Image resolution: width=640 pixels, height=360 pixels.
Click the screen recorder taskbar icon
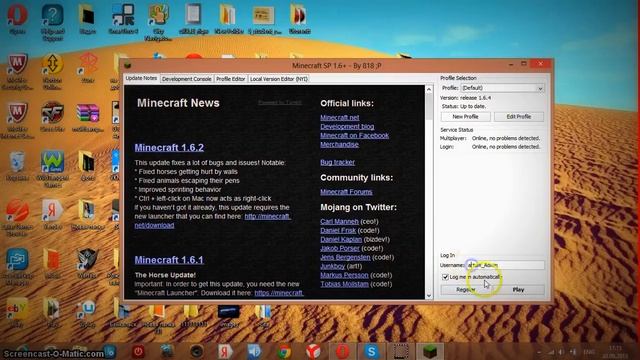[400, 351]
